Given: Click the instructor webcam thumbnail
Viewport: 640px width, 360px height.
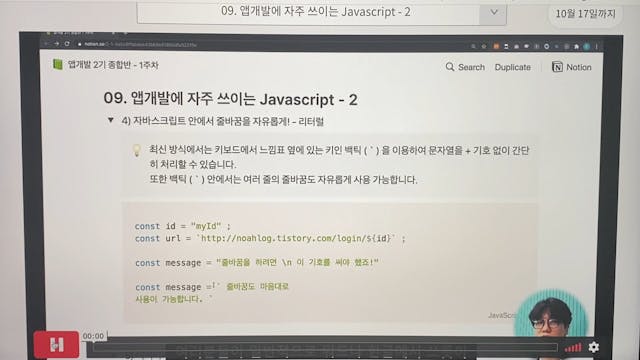Looking at the screenshot, I should (550, 314).
